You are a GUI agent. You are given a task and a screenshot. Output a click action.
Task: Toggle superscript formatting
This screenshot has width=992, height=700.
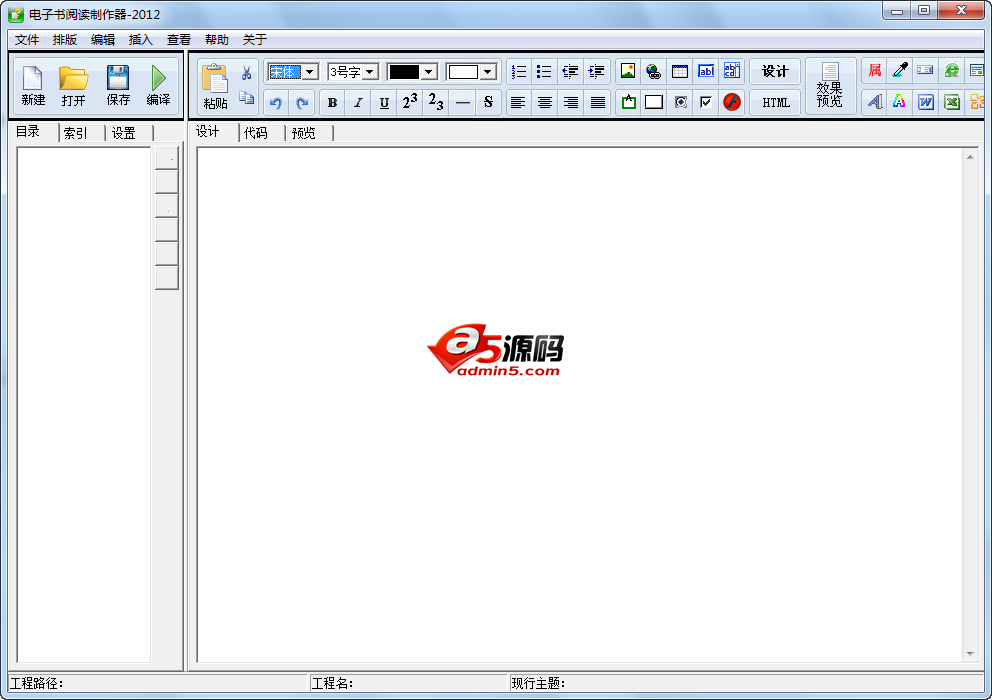[x=410, y=102]
